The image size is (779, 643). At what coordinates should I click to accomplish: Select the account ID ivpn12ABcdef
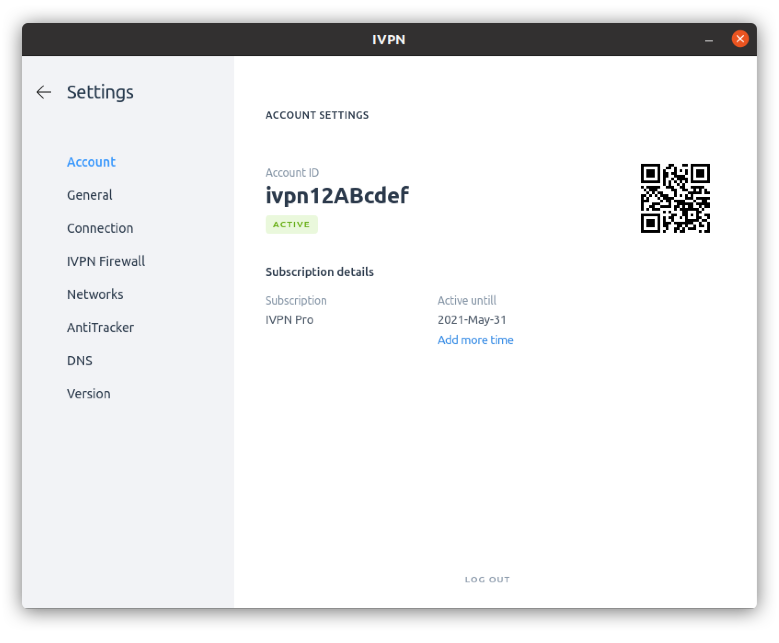337,195
